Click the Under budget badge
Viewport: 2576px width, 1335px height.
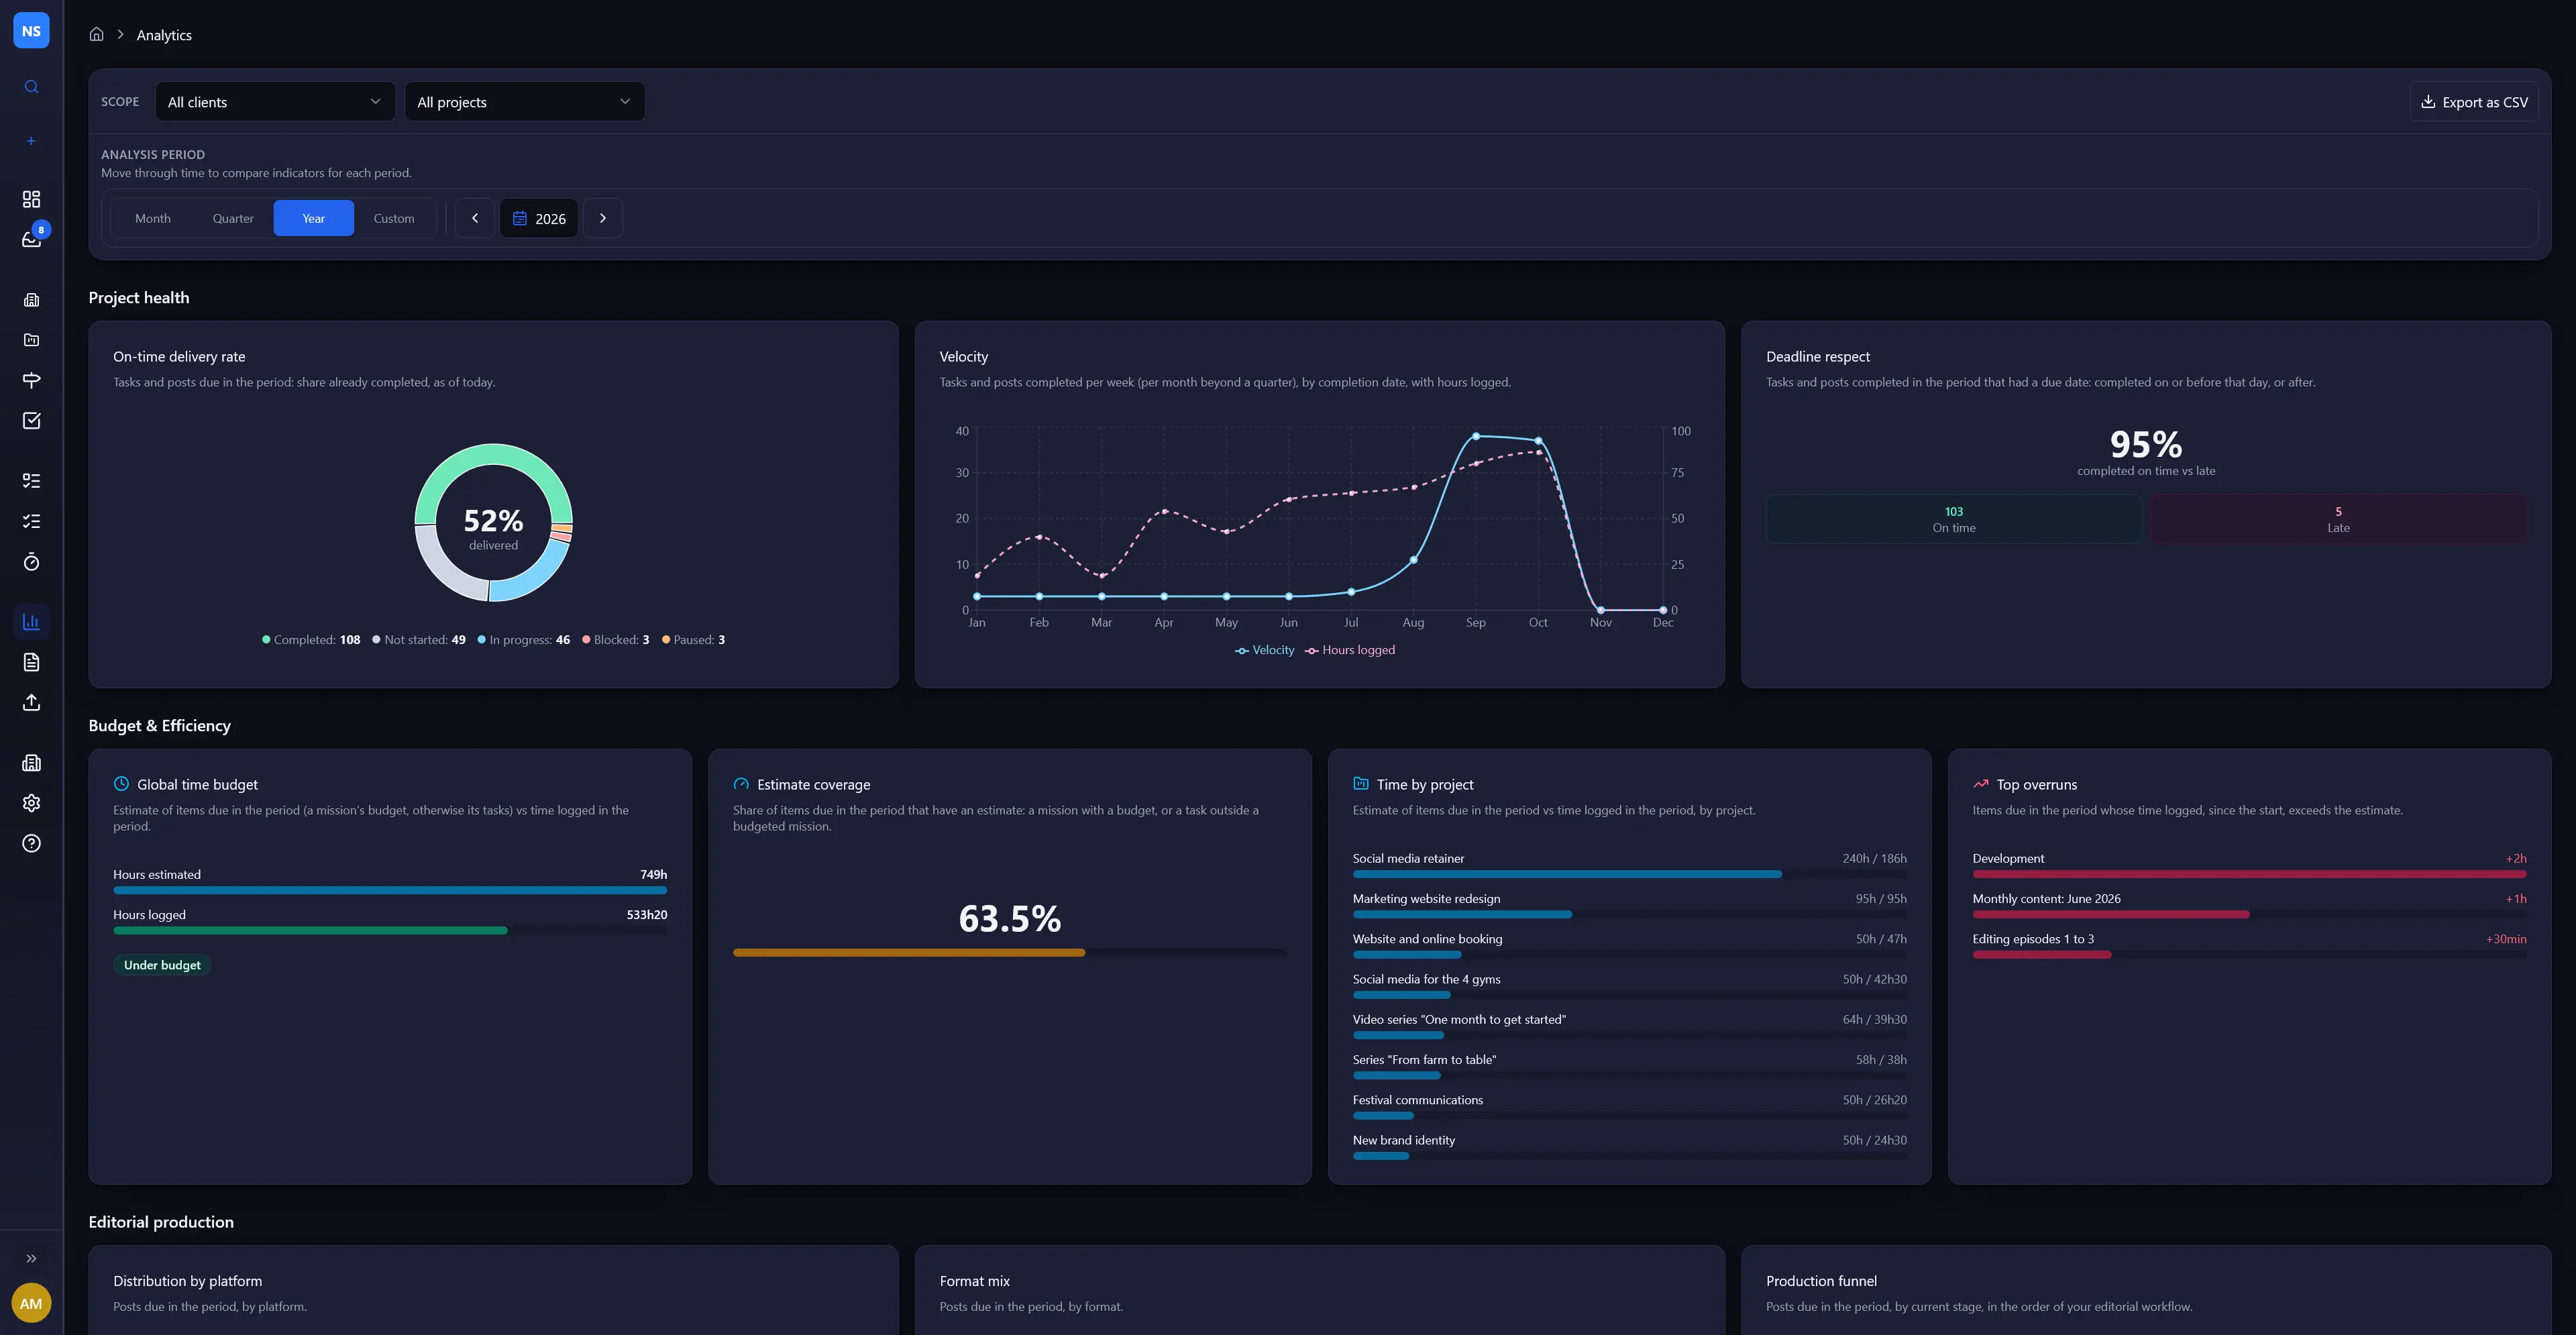click(x=162, y=965)
